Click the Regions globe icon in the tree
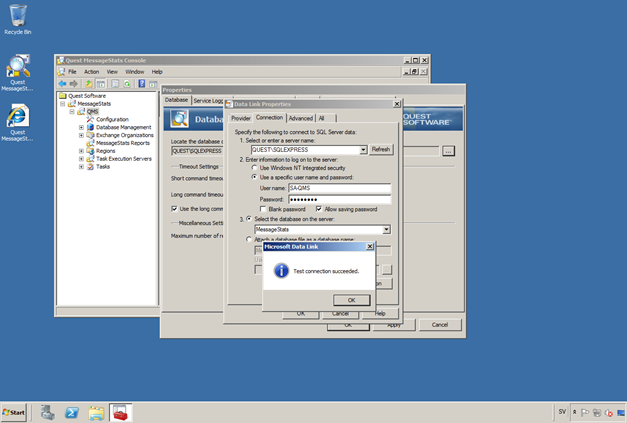Screen dimensions: 627x423 click(90, 151)
